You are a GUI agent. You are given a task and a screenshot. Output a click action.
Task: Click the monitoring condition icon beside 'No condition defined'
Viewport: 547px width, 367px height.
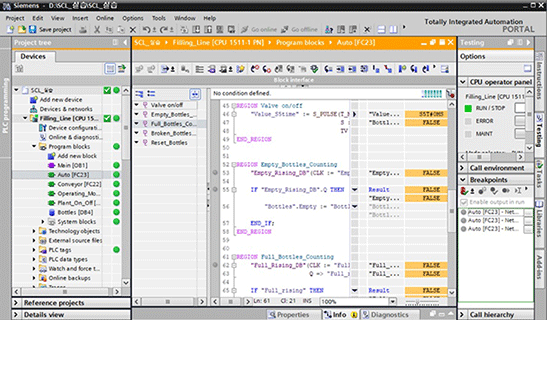450,94
